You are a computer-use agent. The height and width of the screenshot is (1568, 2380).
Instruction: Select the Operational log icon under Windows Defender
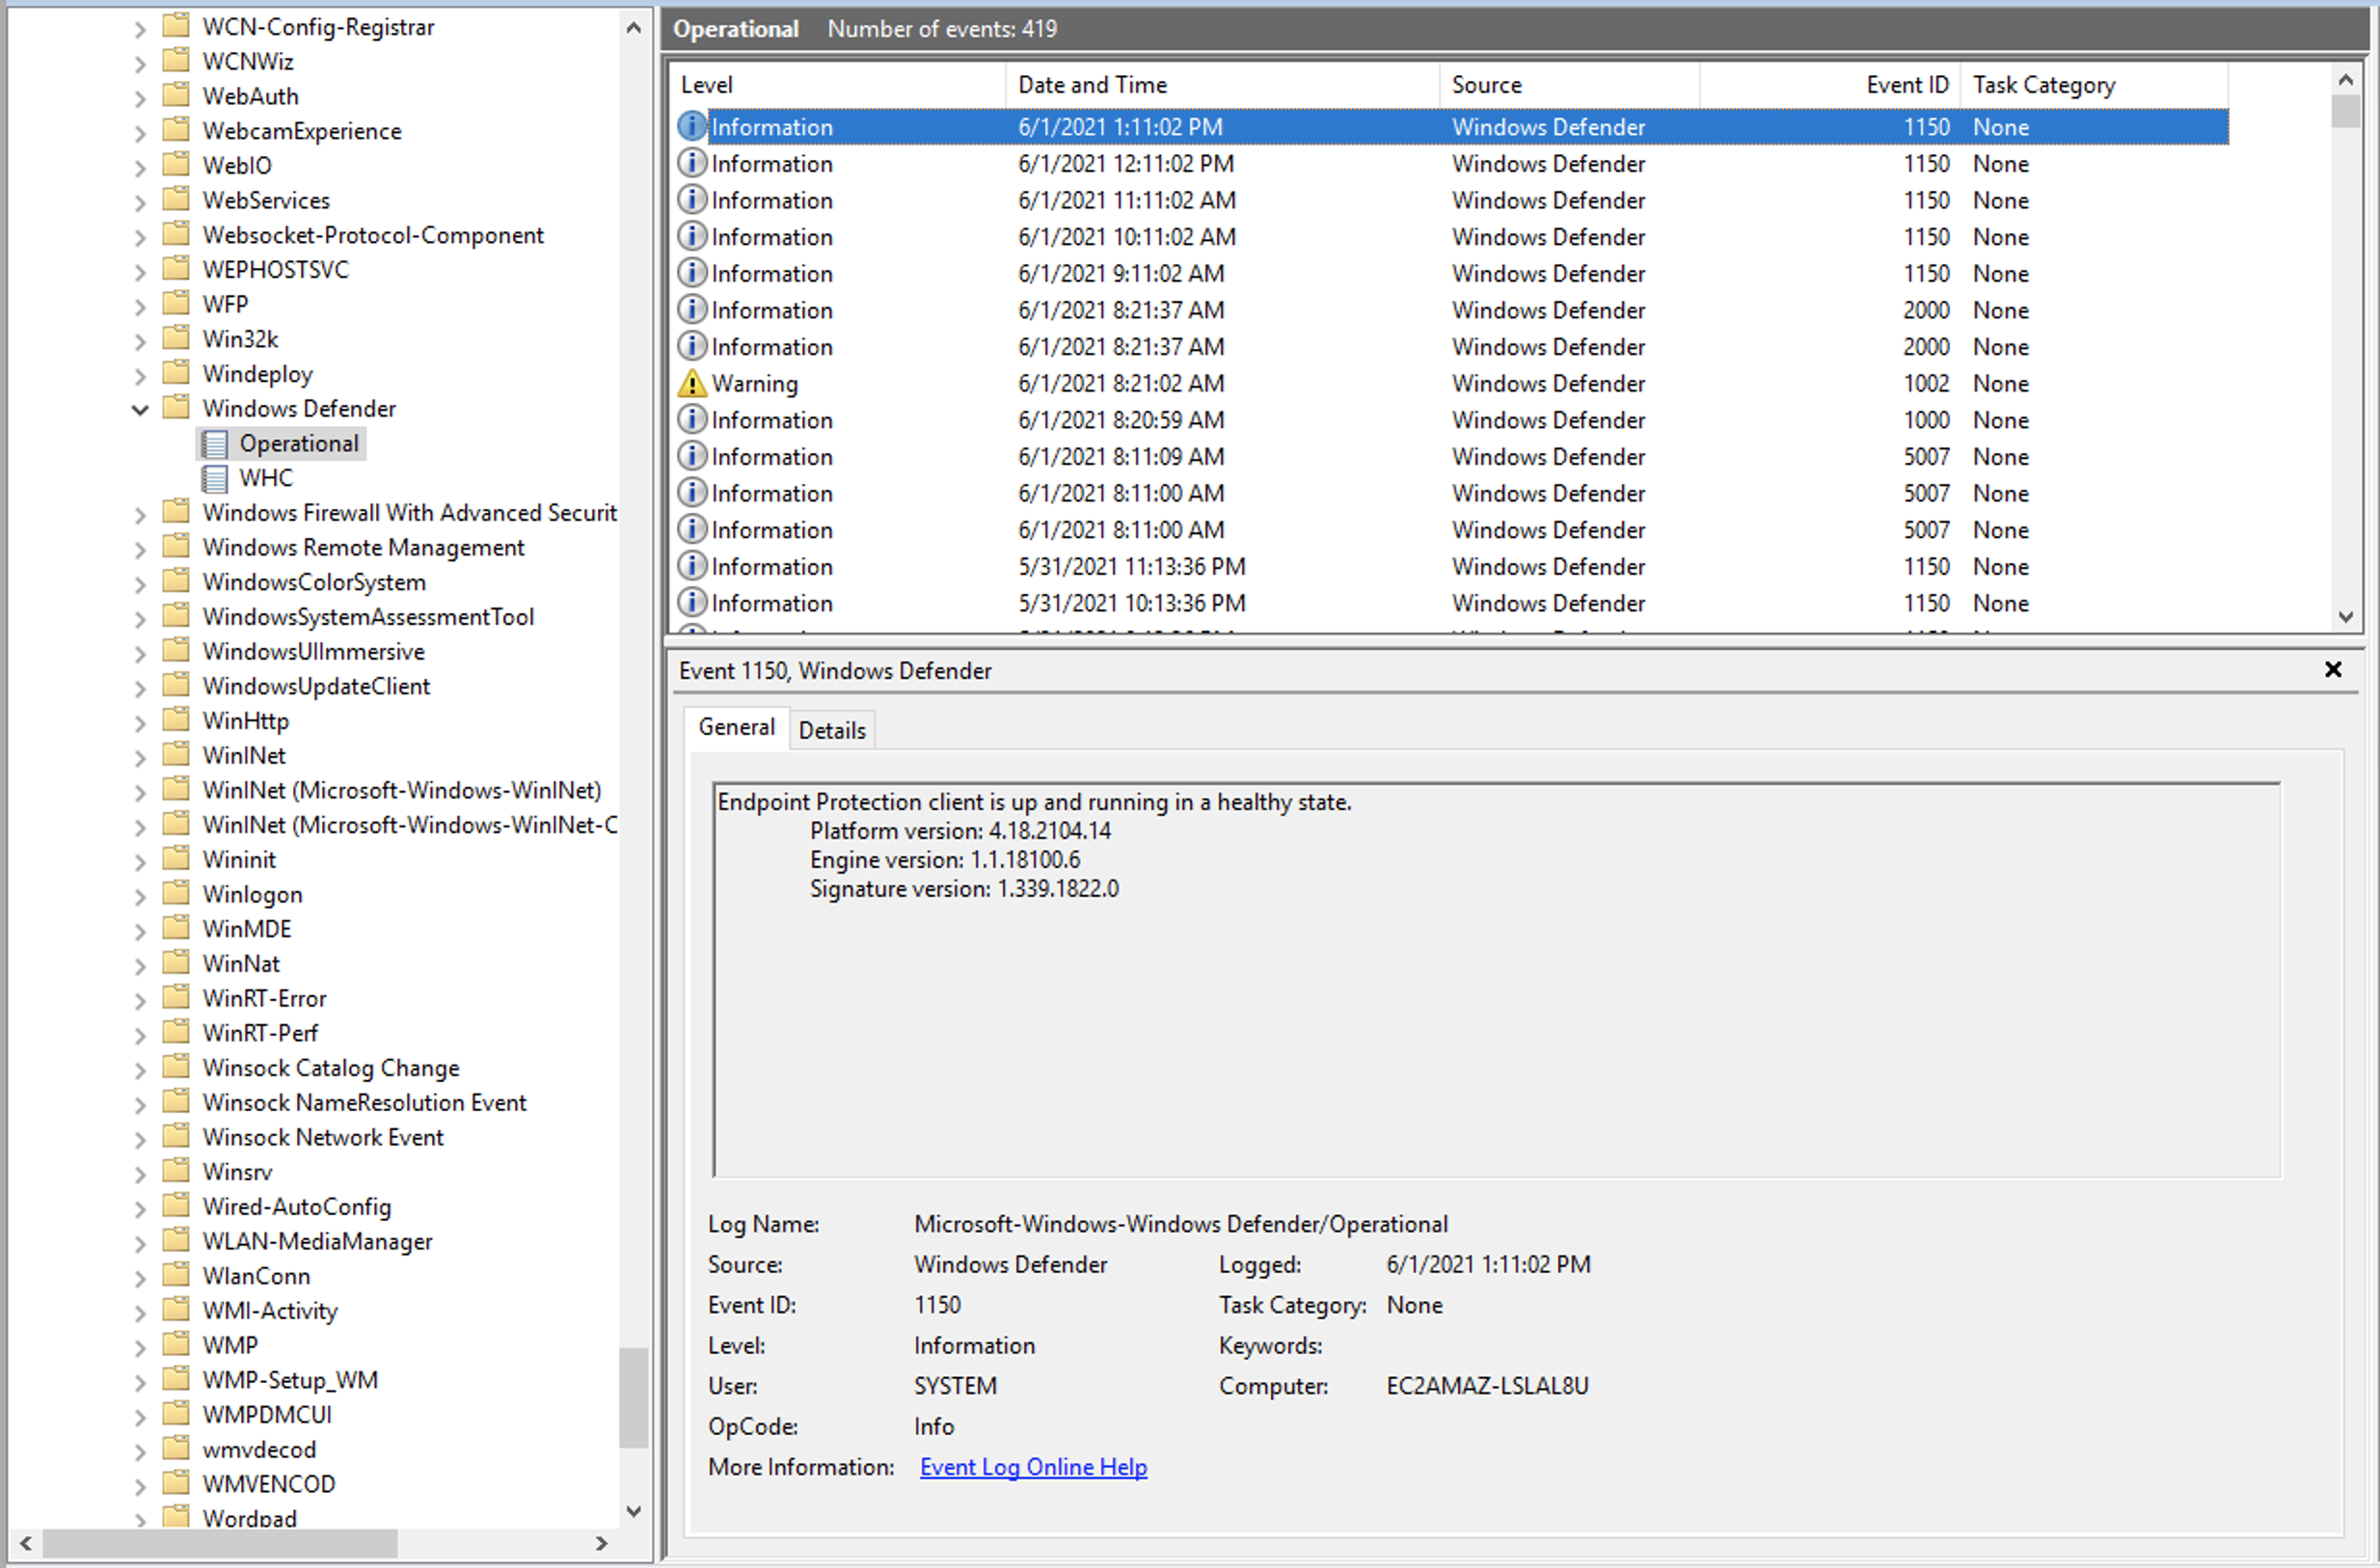click(215, 443)
